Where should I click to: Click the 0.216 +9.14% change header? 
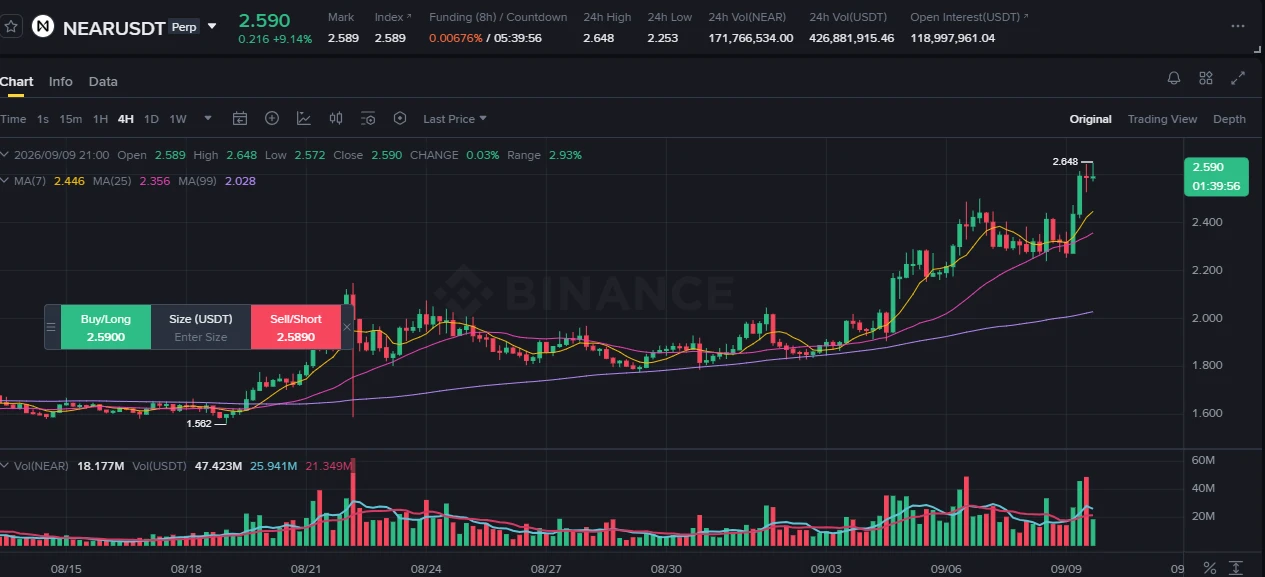click(x=275, y=39)
